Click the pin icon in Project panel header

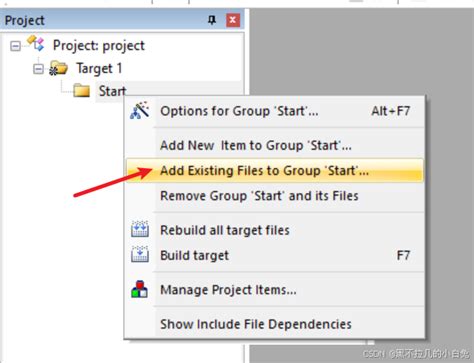tap(212, 20)
